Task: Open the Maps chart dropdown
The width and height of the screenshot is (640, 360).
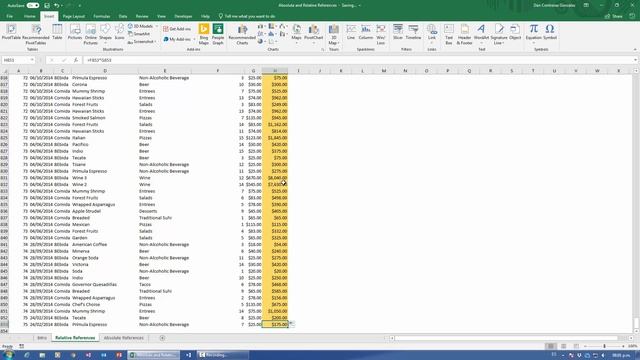Action: 297,43
